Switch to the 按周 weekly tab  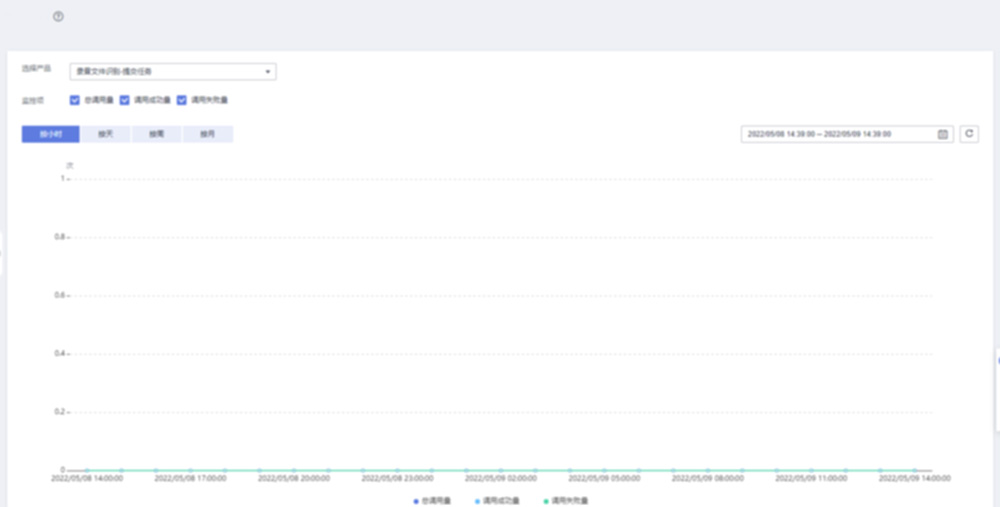point(156,135)
